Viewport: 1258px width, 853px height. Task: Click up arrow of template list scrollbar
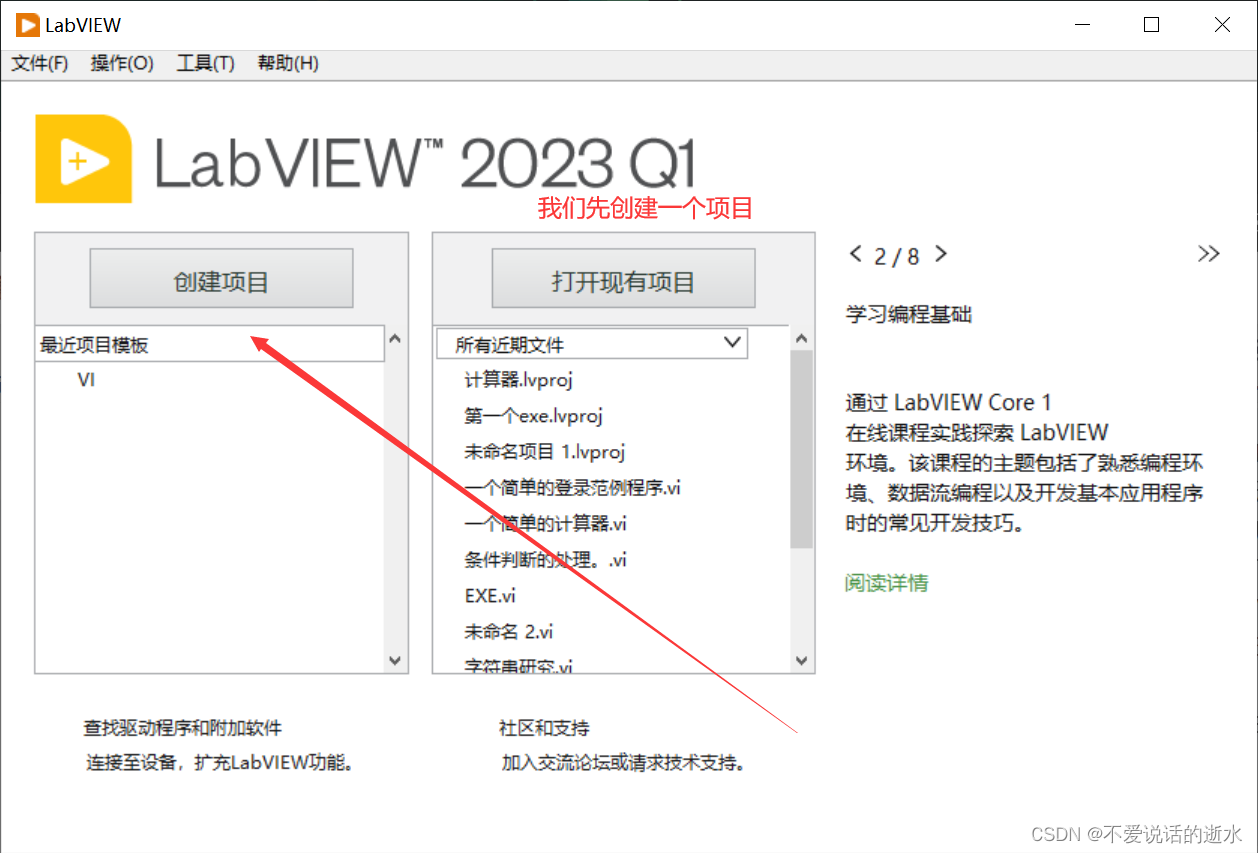(394, 338)
